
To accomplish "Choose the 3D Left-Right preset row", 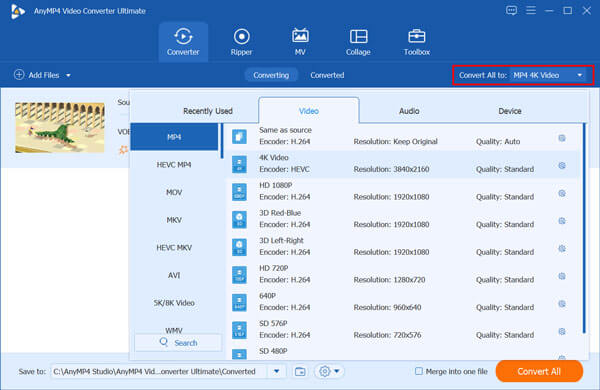I will 404,247.
